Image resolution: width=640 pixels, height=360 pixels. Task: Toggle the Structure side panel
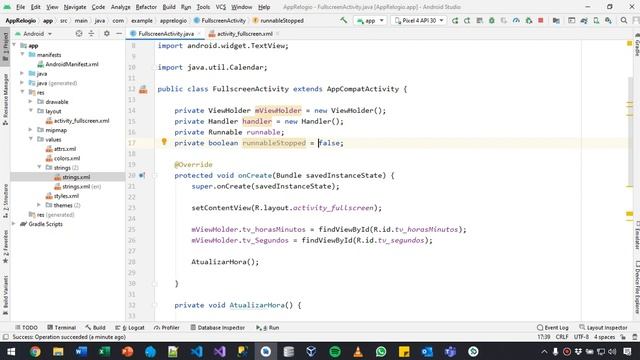[5, 200]
